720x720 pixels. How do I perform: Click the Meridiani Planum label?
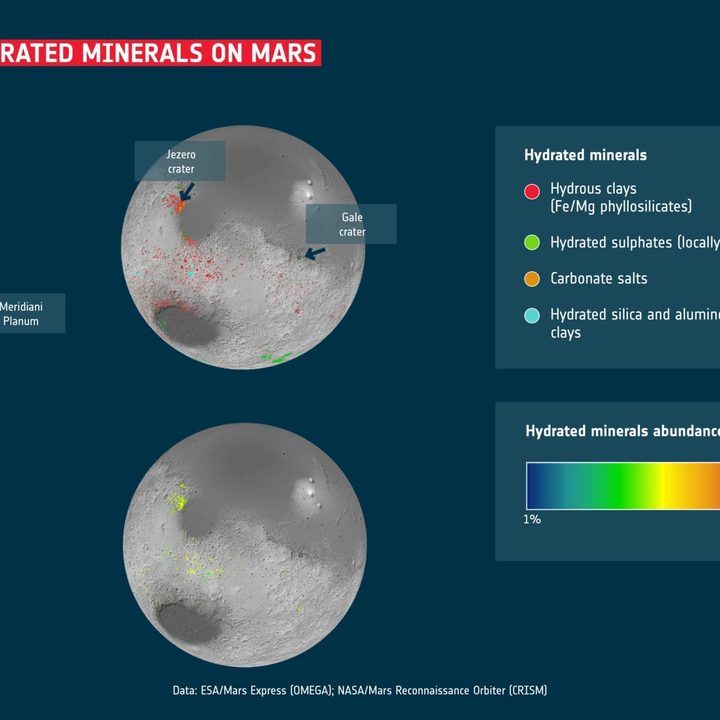pyautogui.click(x=32, y=314)
